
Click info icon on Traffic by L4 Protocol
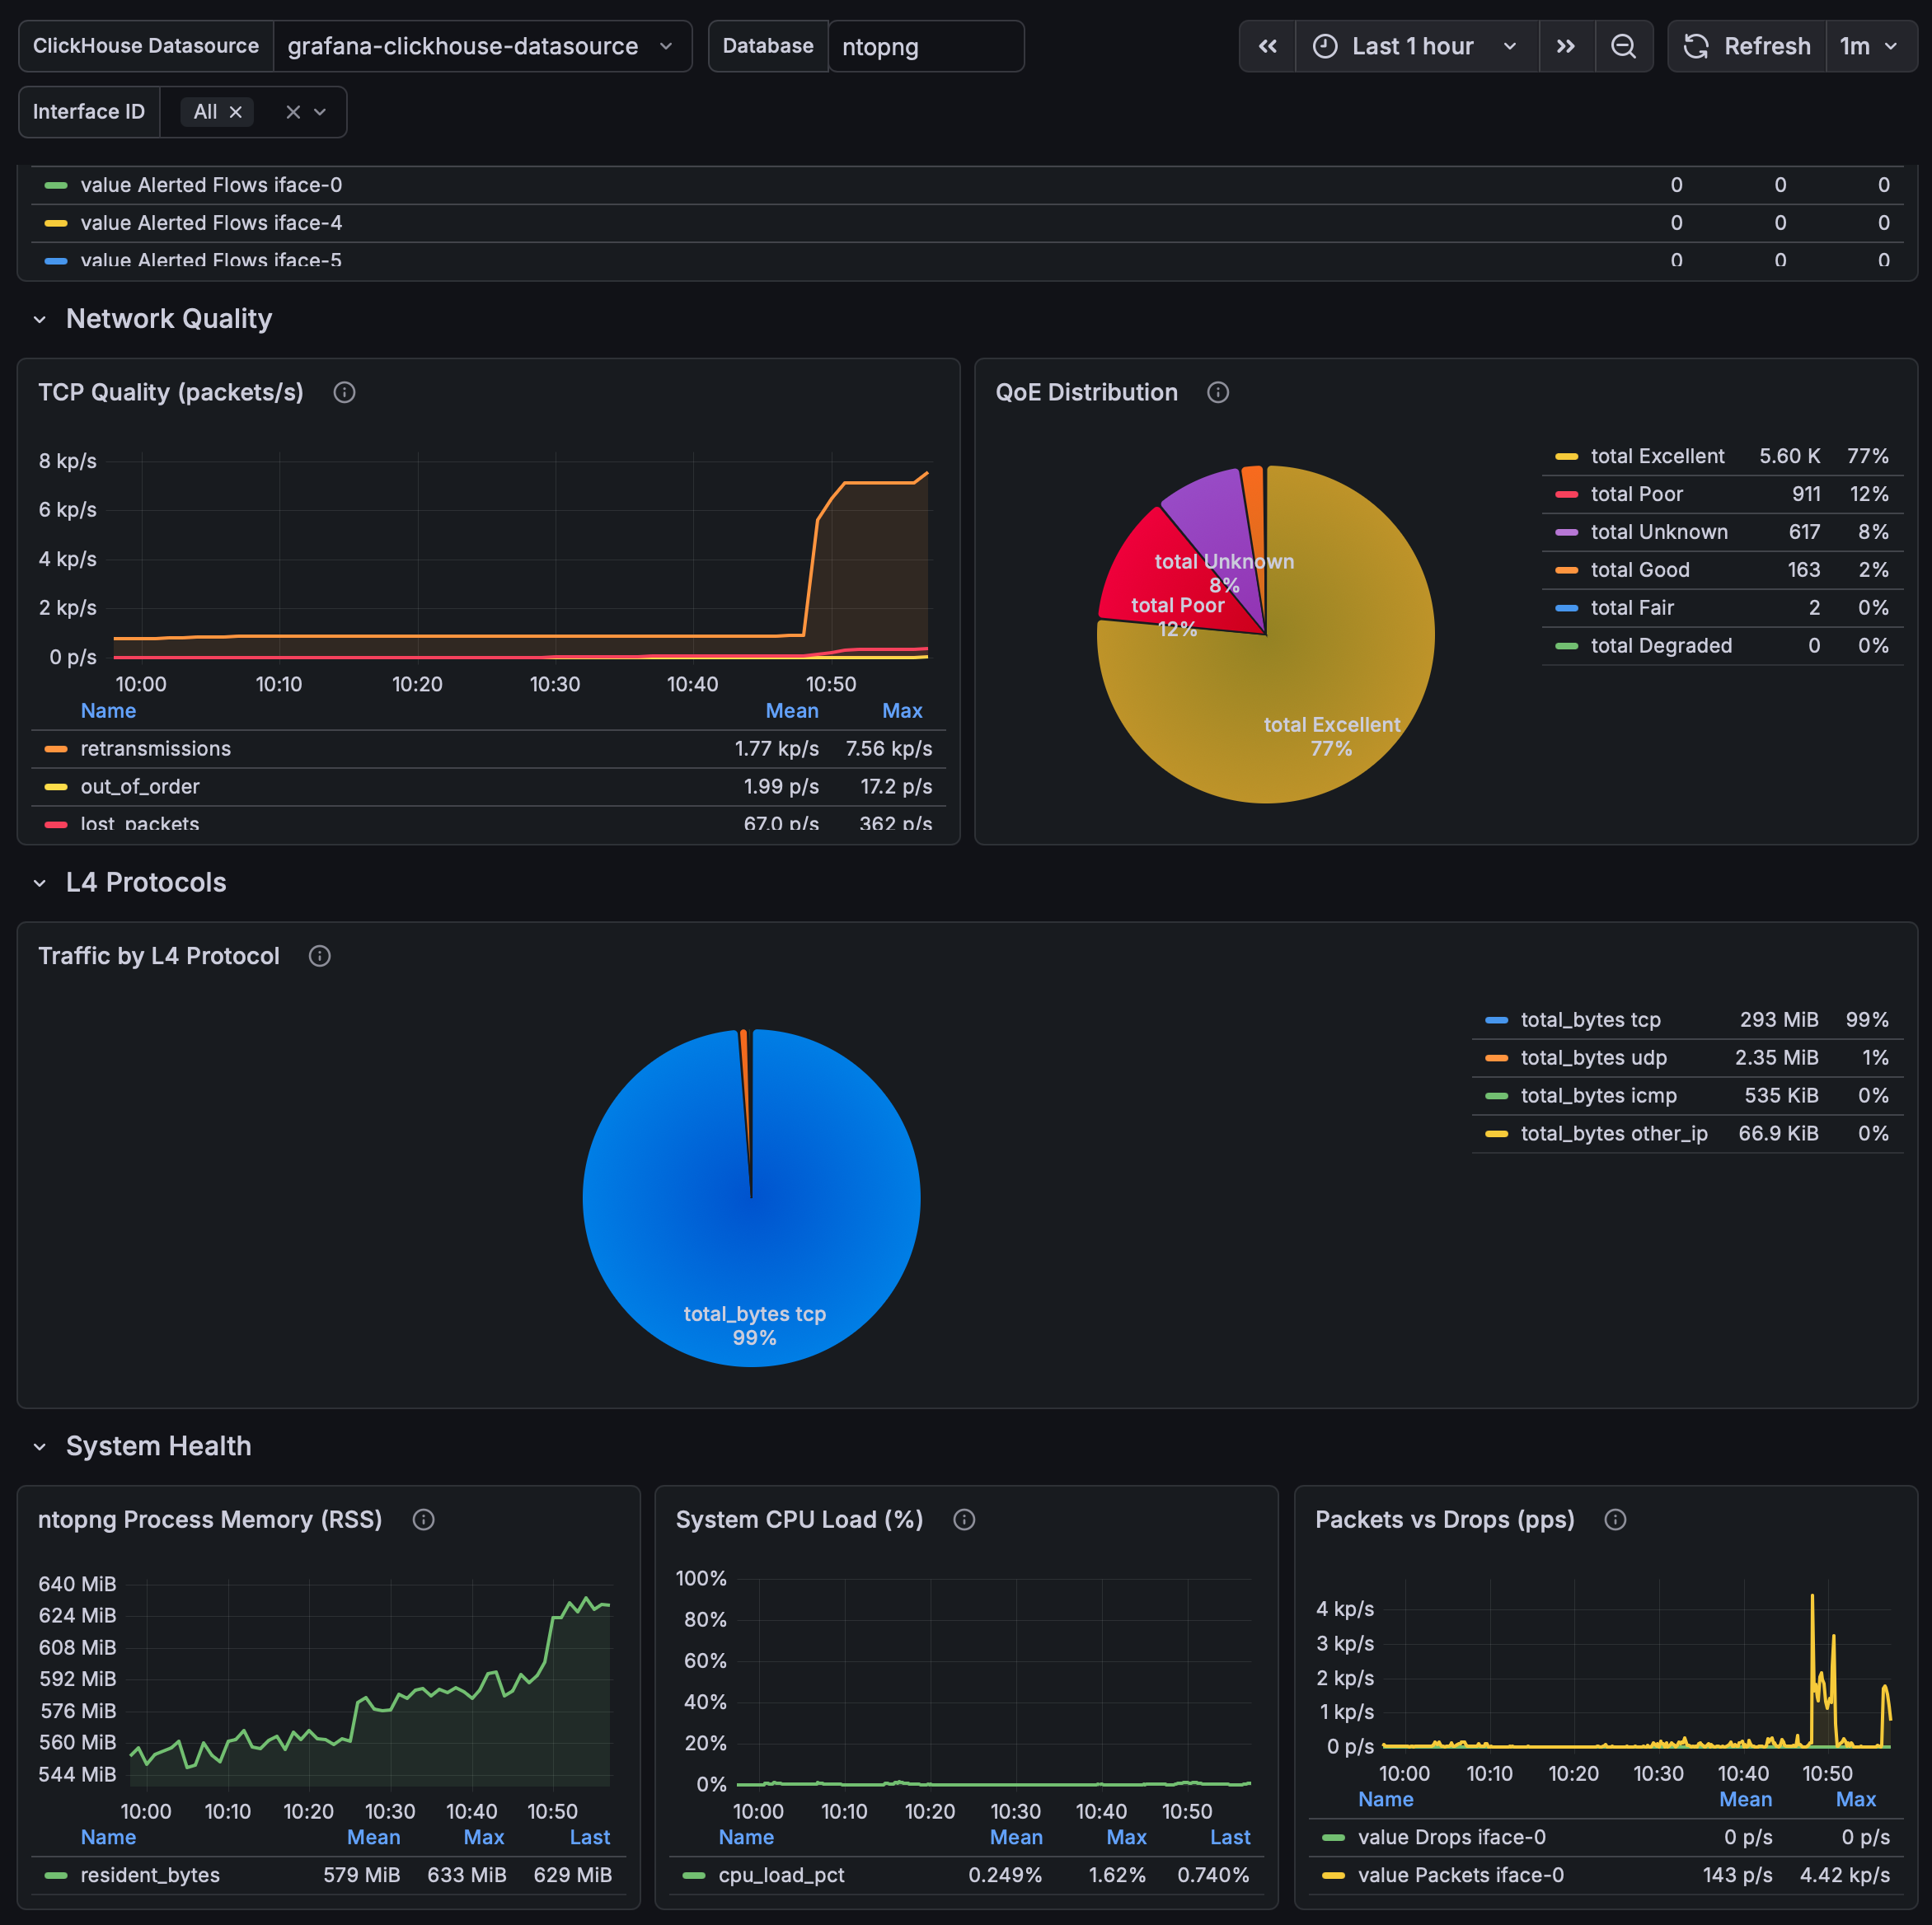(x=319, y=956)
